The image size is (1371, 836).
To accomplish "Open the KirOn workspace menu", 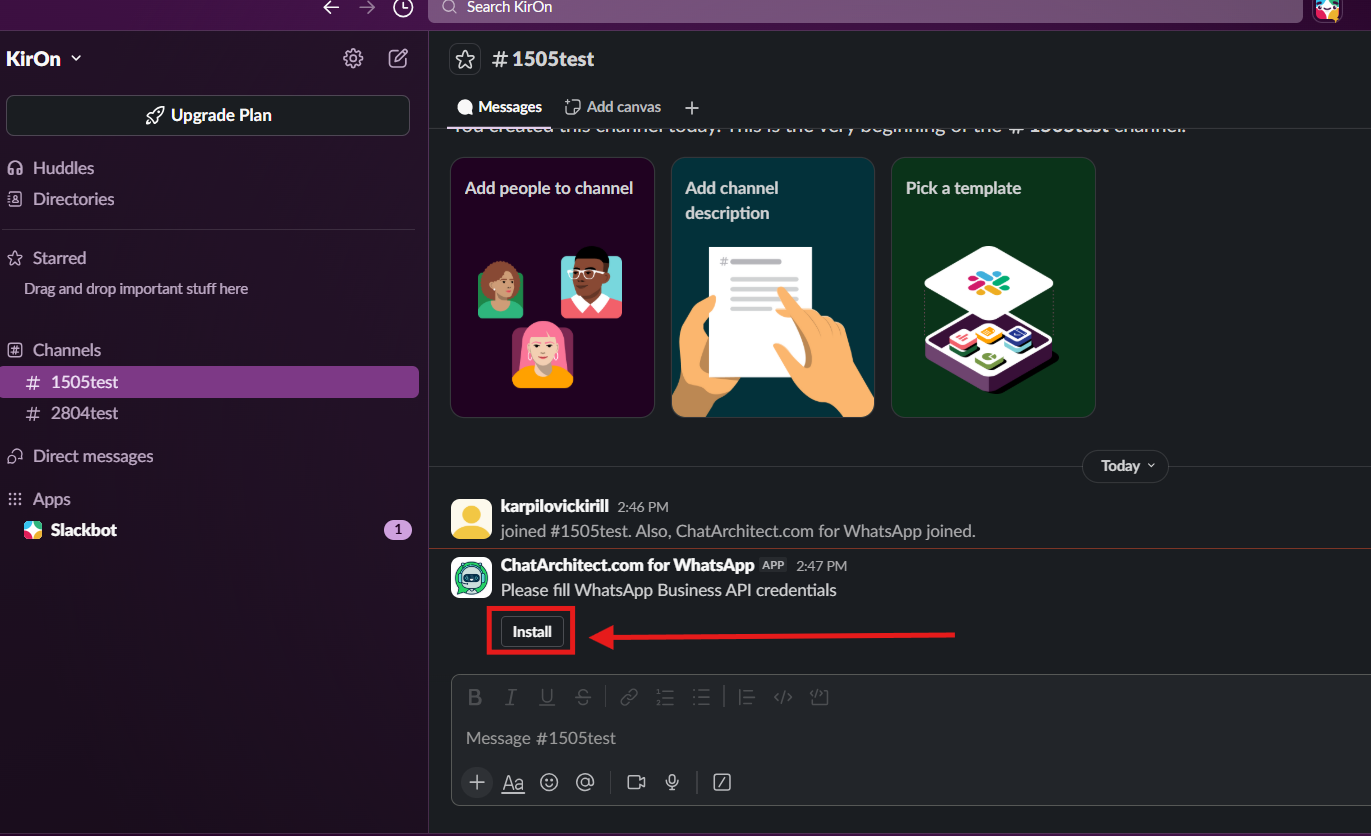I will pyautogui.click(x=44, y=58).
